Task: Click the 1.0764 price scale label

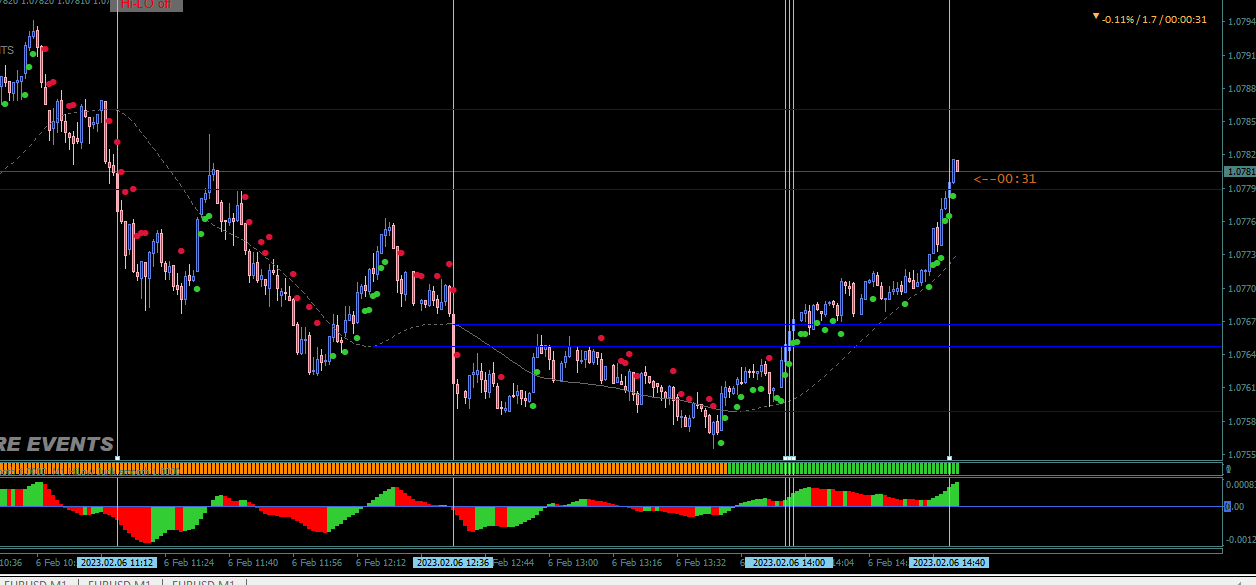Action: coord(1241,355)
